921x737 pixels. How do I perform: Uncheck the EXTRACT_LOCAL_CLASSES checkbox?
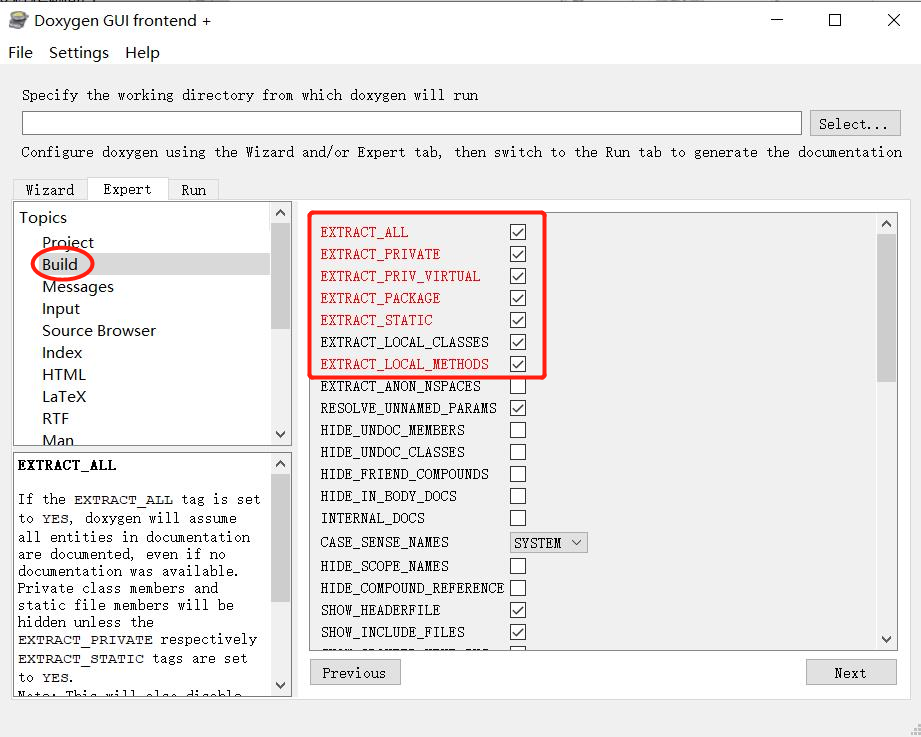pos(517,342)
